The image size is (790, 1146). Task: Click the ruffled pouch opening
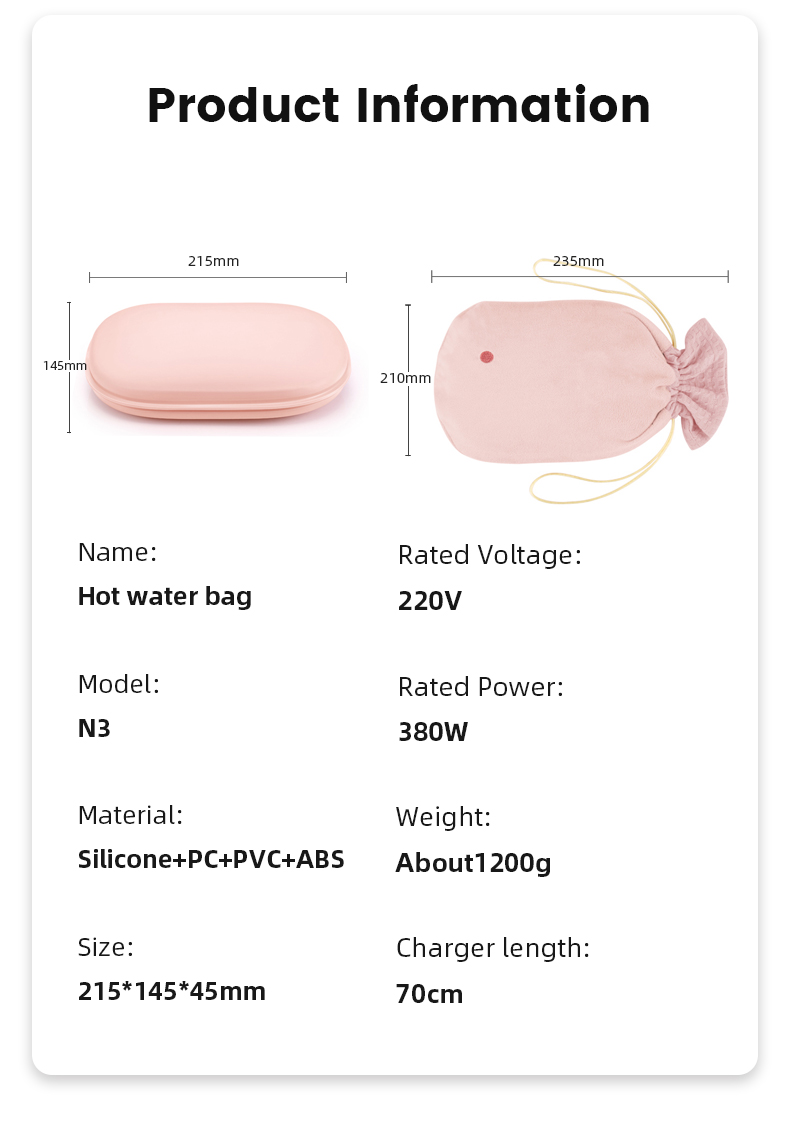tap(703, 383)
